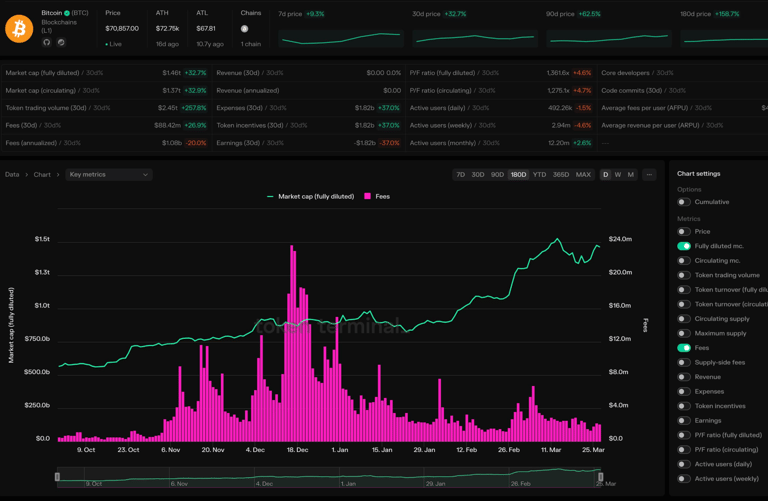Viewport: 768px width, 501px height.
Task: Enable the Expenses metric toggle
Action: (684, 391)
